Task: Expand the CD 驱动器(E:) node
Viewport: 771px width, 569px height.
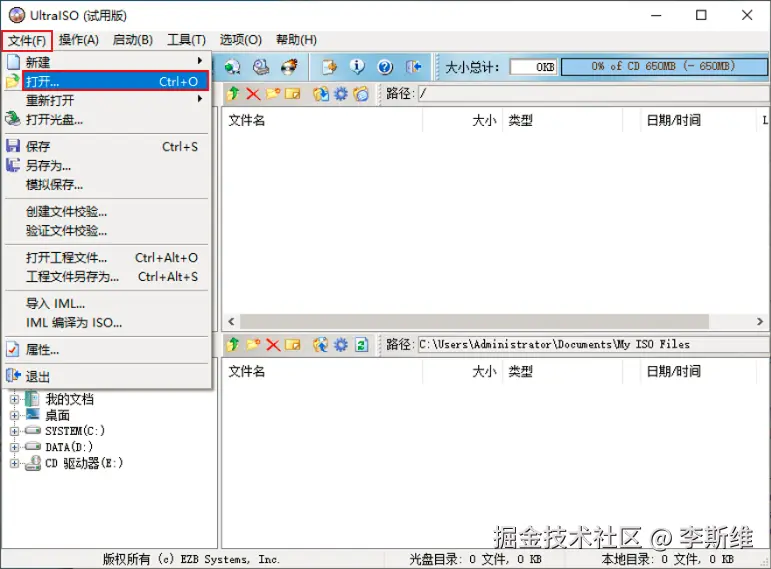Action: (14, 463)
